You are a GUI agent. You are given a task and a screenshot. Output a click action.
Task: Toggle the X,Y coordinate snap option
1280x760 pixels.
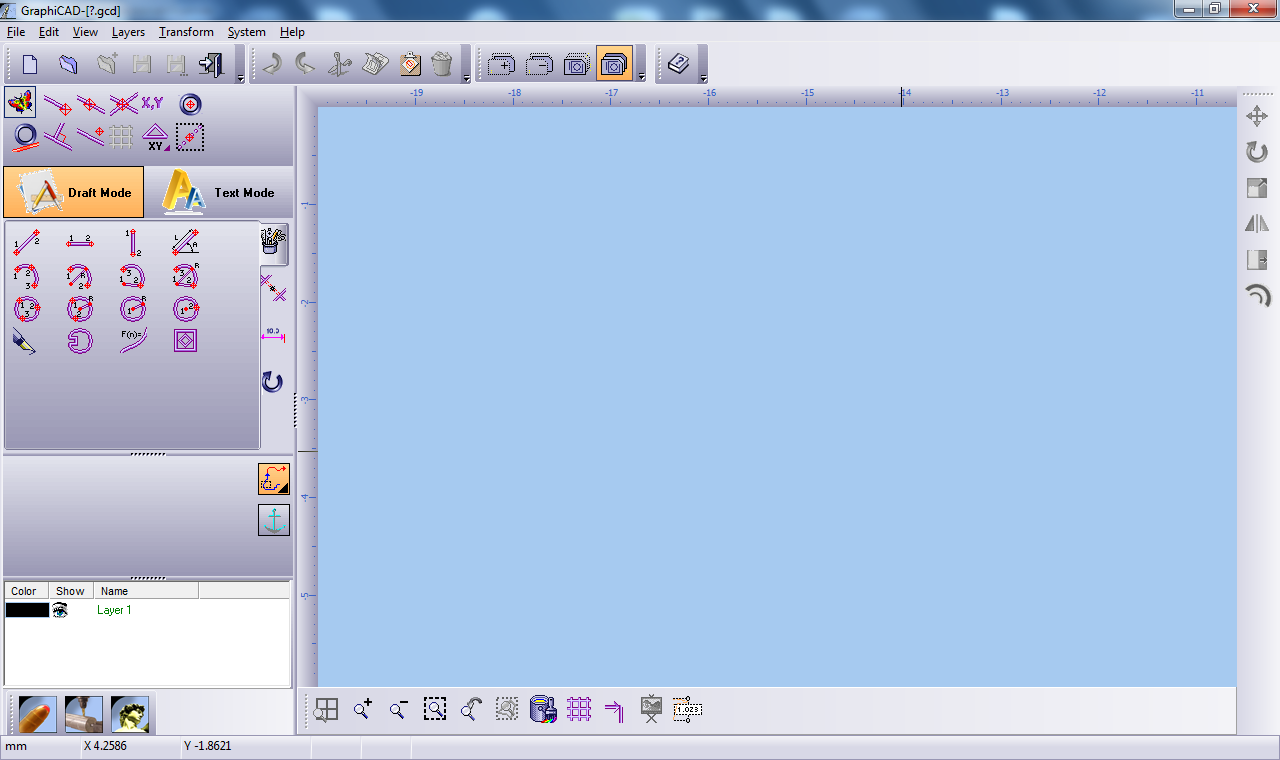[x=152, y=103]
